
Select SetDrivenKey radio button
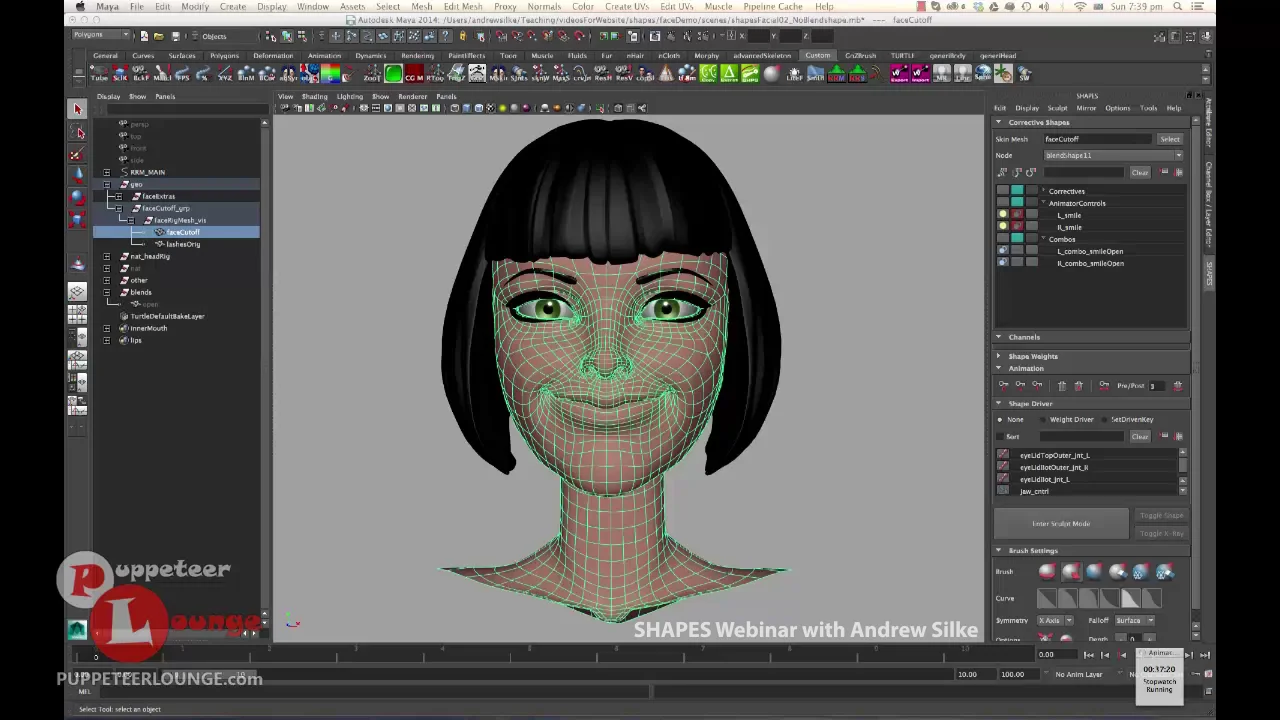point(1104,419)
